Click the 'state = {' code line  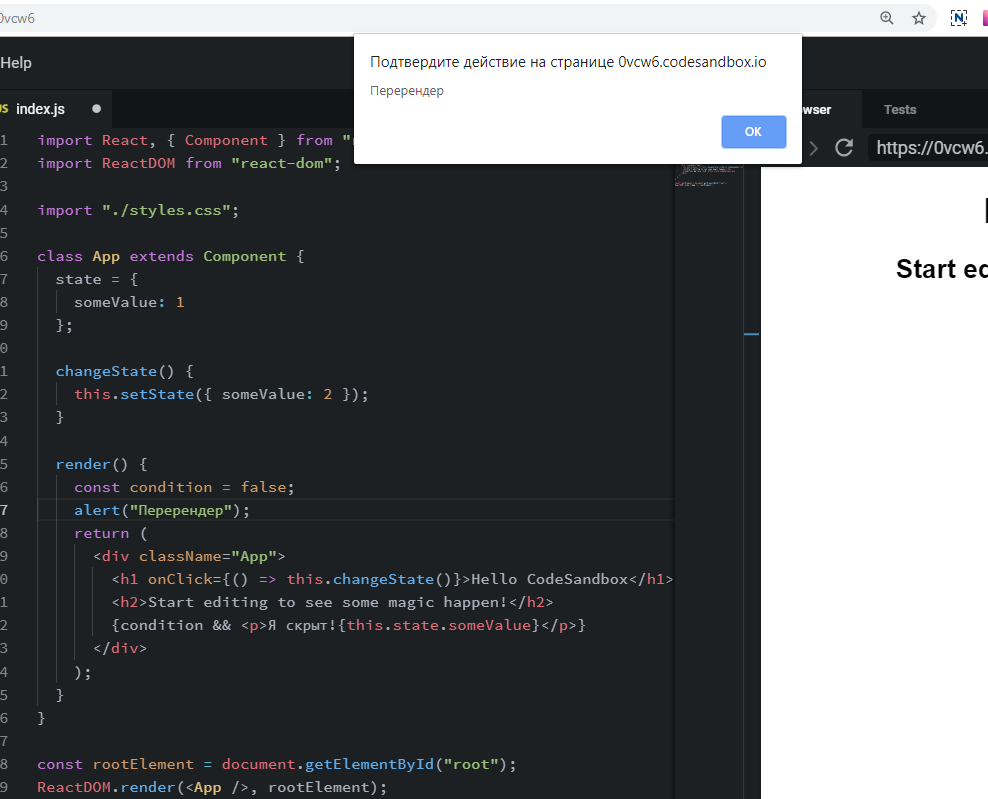(97, 279)
